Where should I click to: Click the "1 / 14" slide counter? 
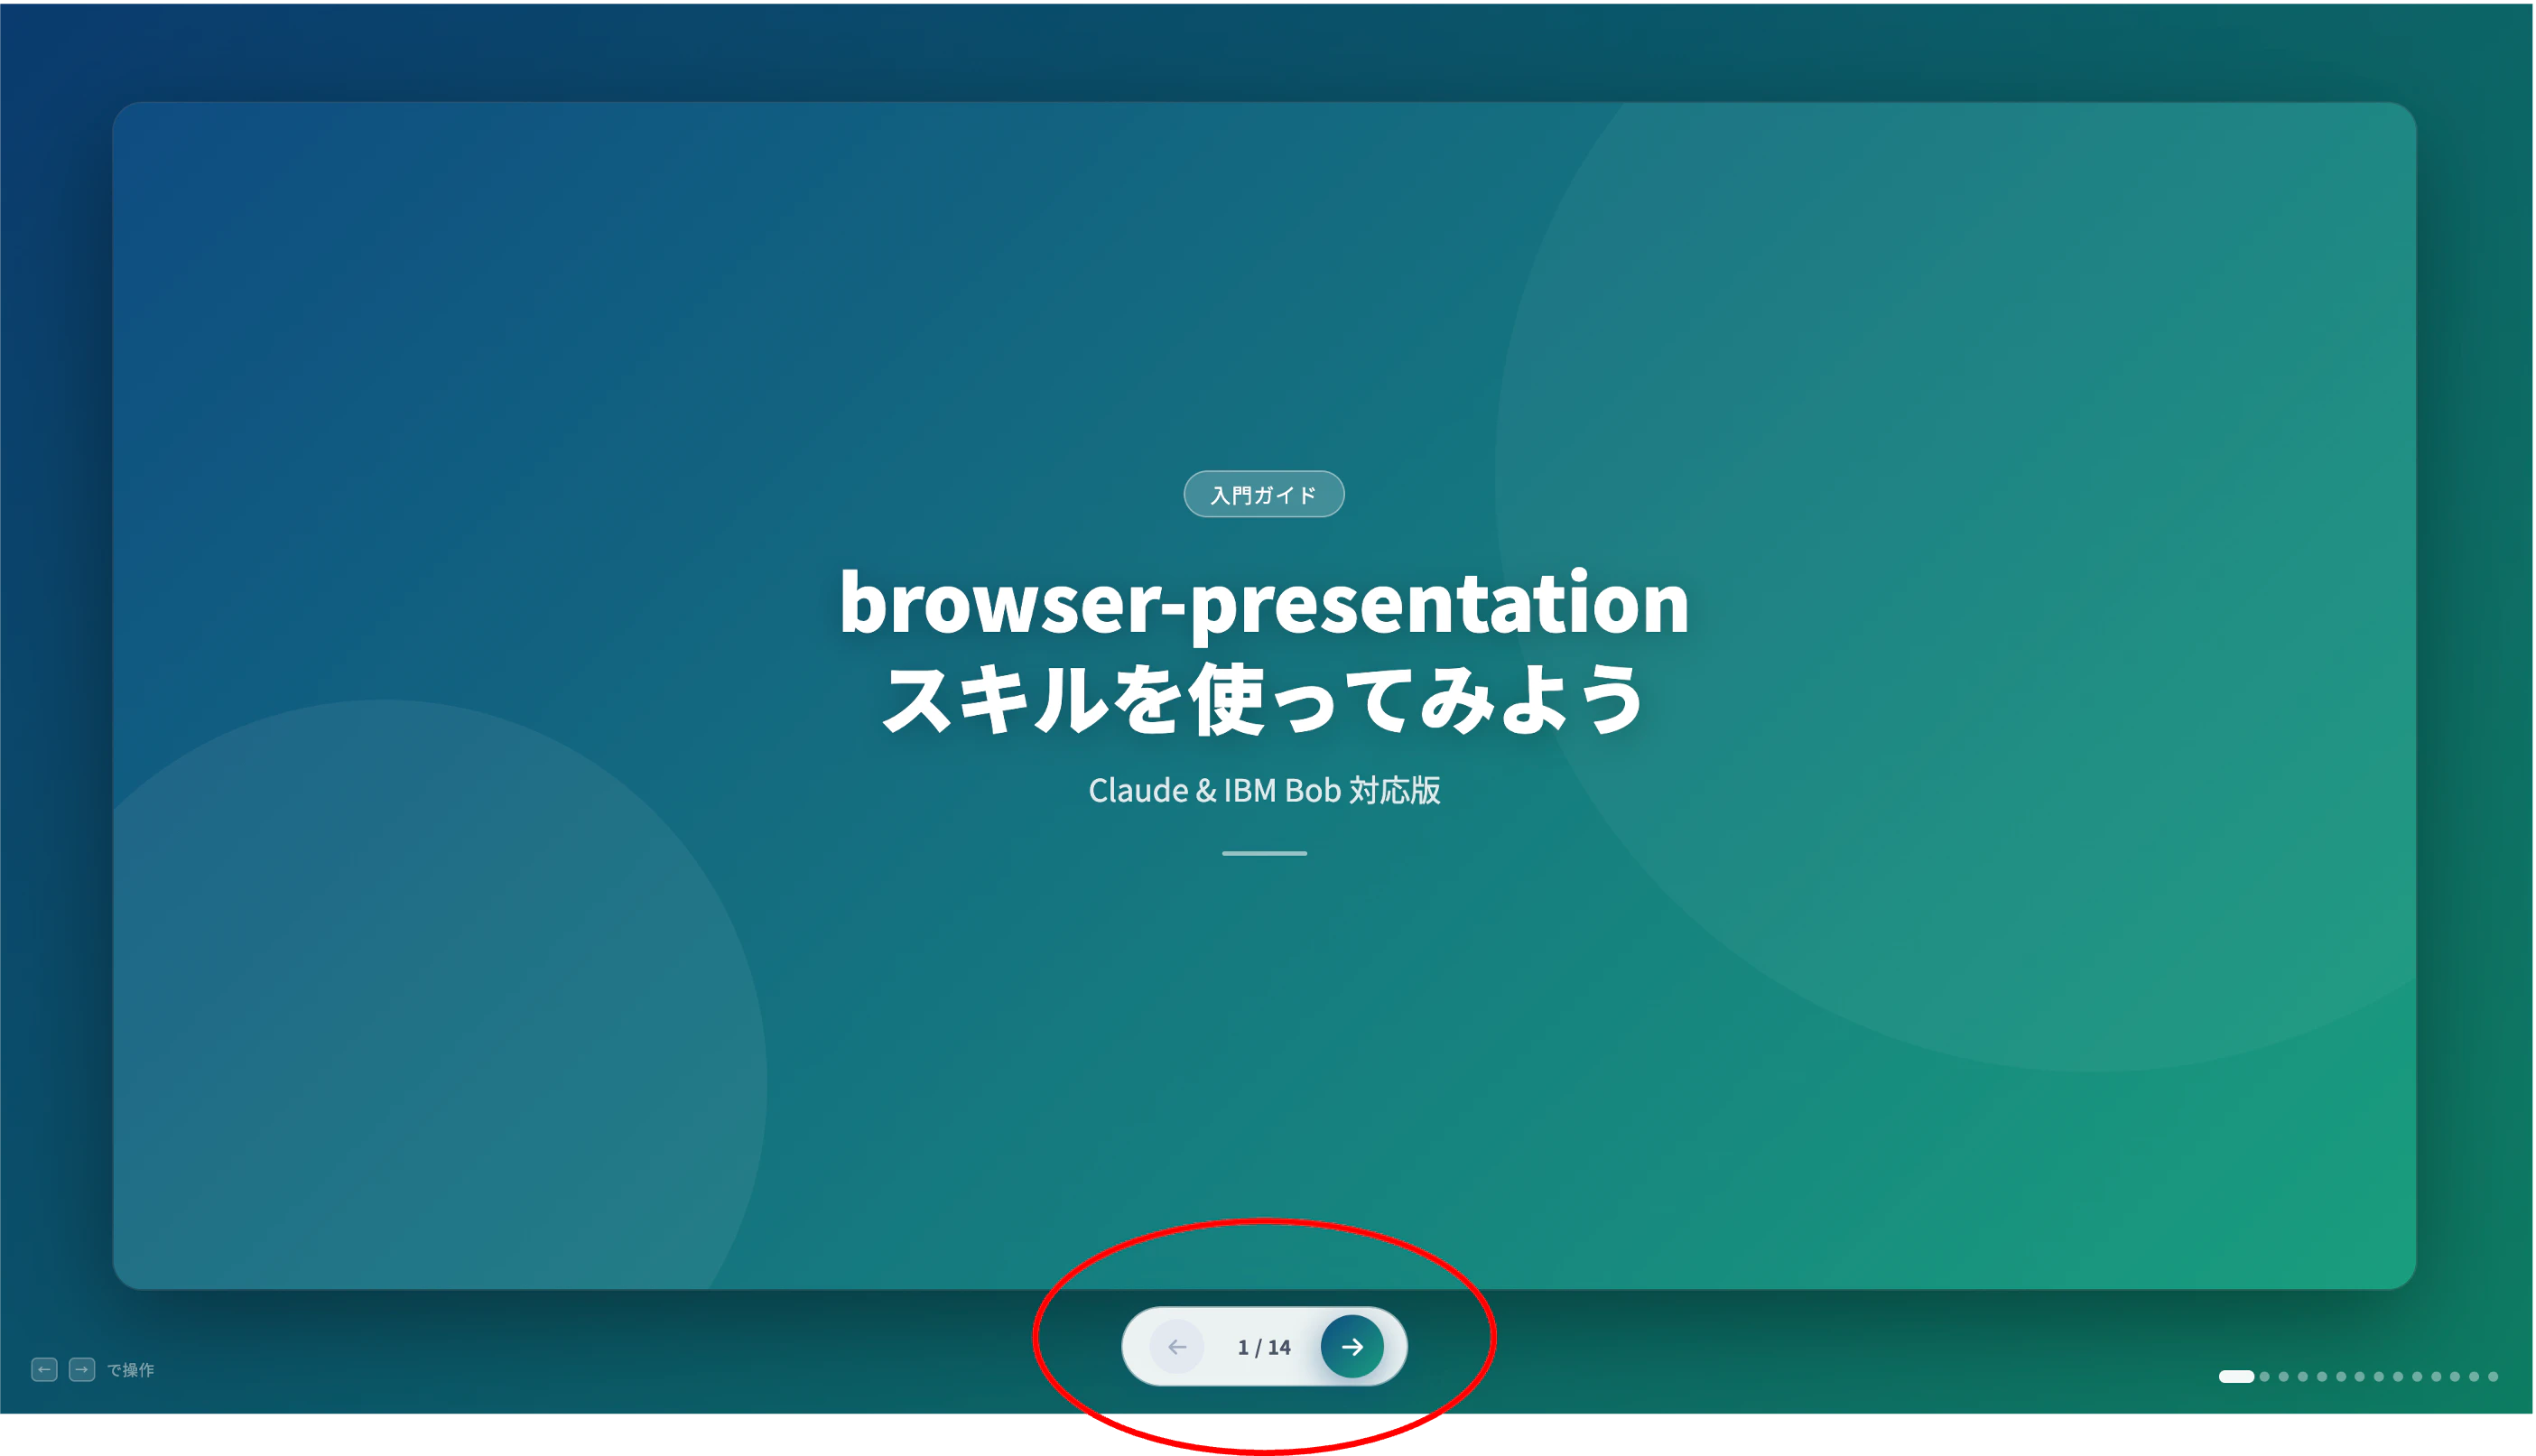(x=1264, y=1347)
